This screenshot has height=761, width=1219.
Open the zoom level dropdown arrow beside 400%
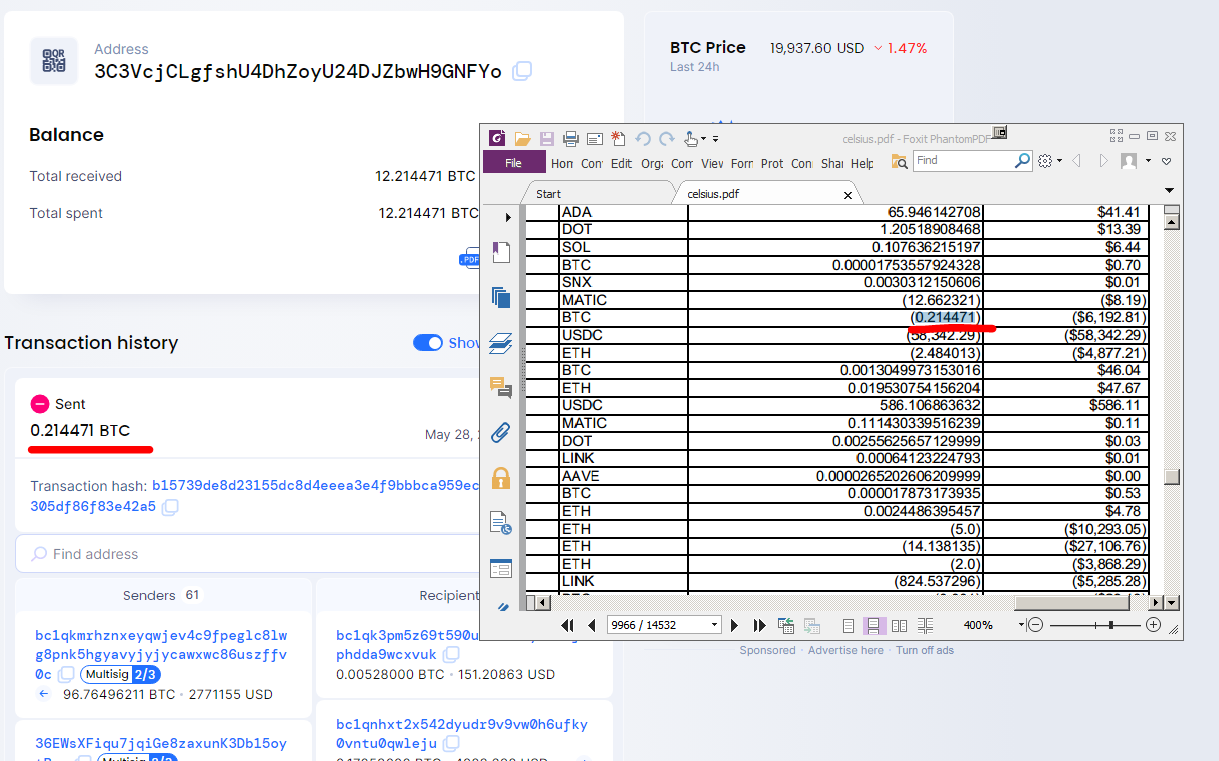[1021, 625]
